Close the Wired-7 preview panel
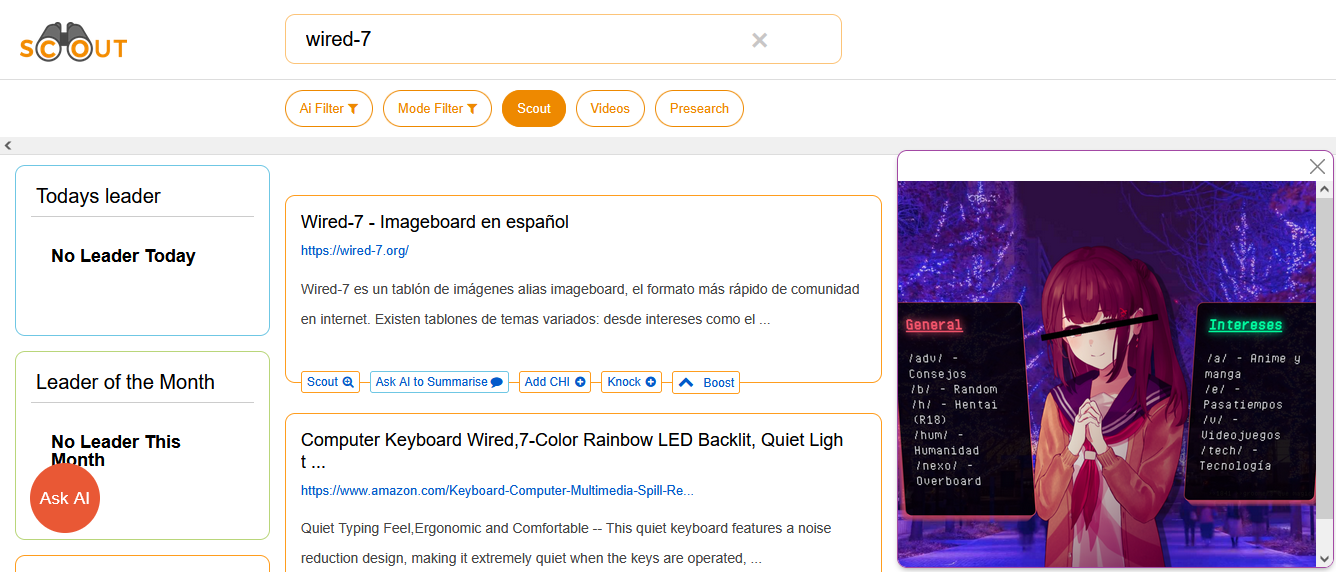1336x572 pixels. pyautogui.click(x=1317, y=166)
